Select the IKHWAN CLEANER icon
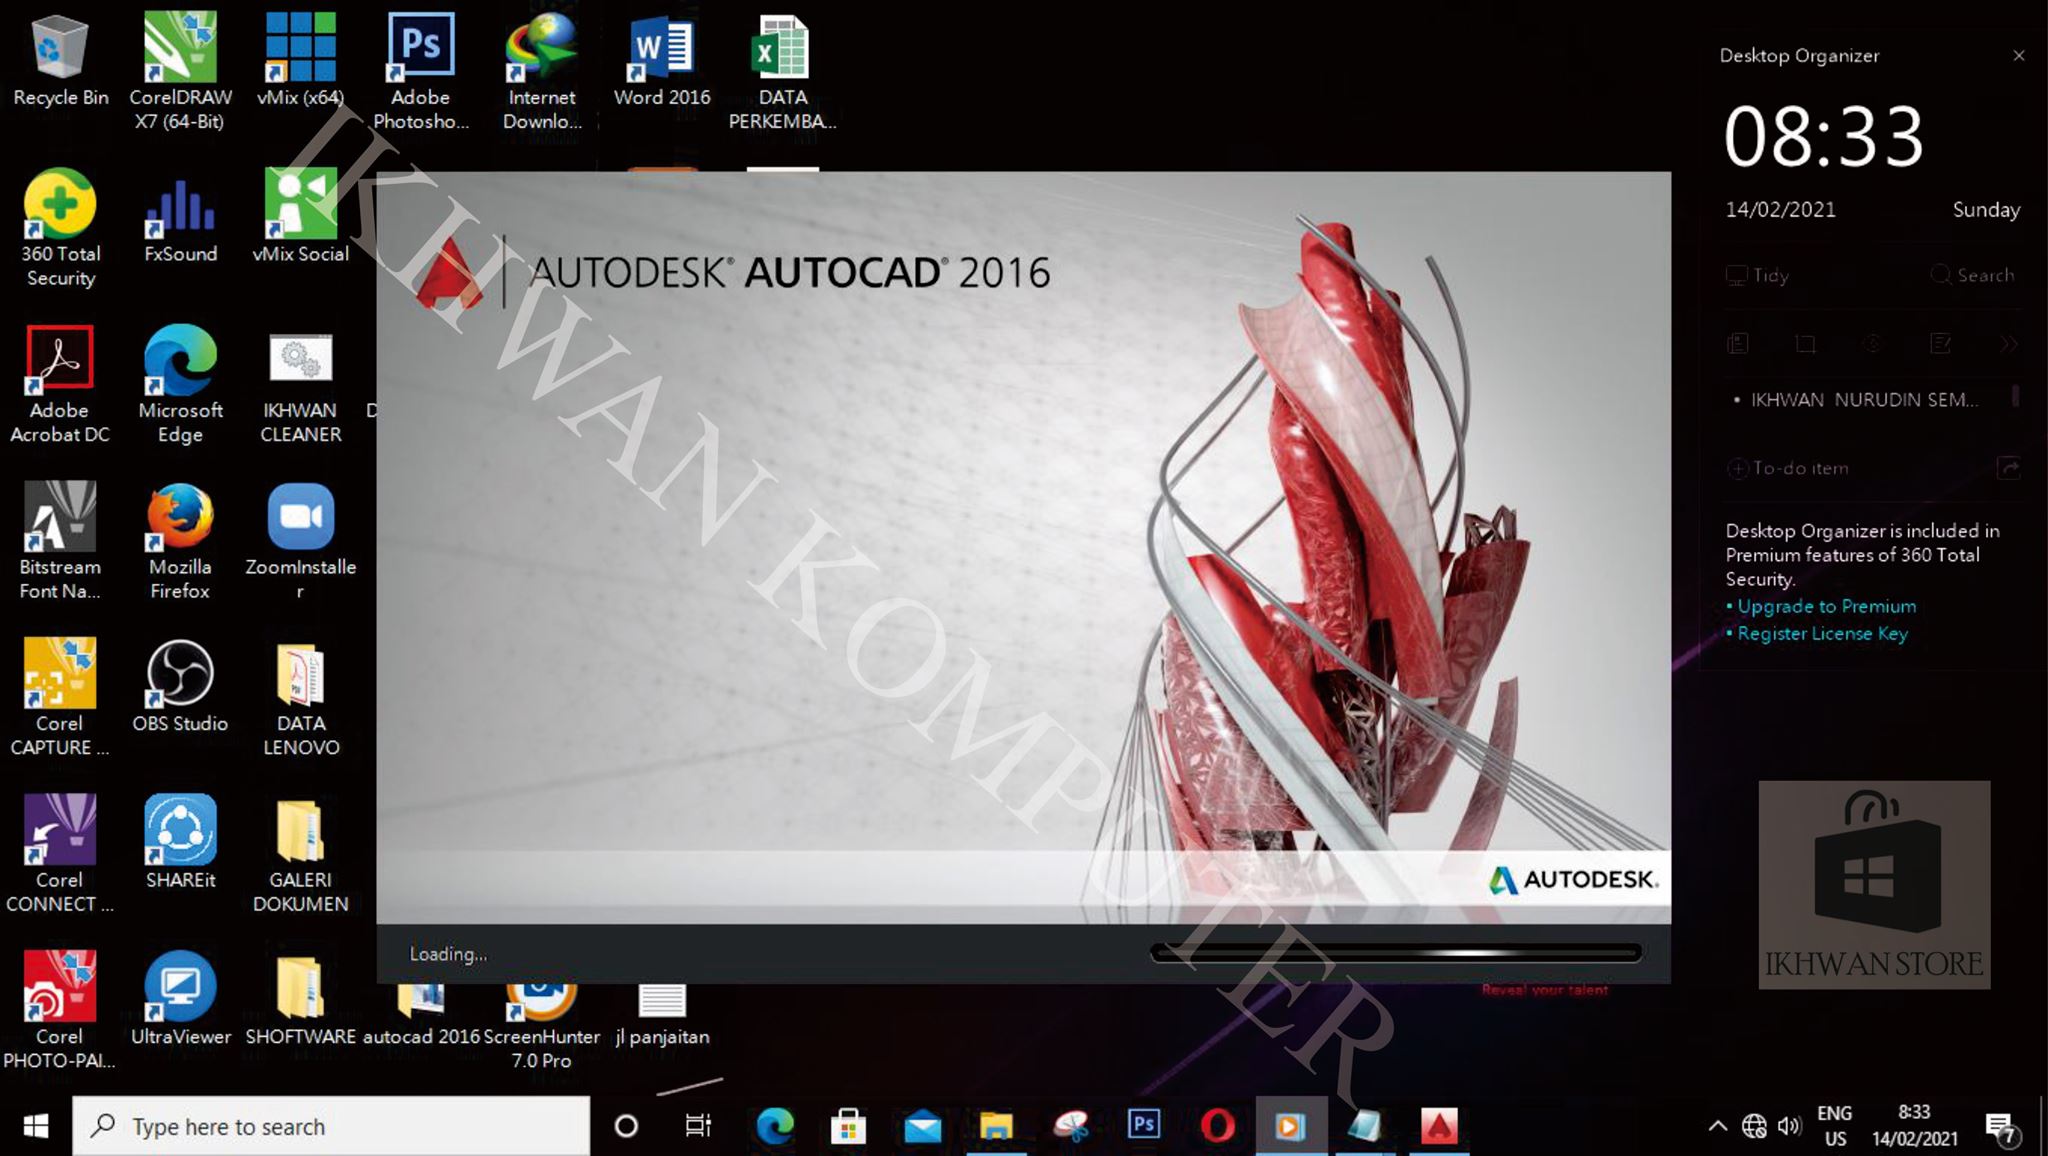This screenshot has height=1156, width=2048. pyautogui.click(x=300, y=388)
